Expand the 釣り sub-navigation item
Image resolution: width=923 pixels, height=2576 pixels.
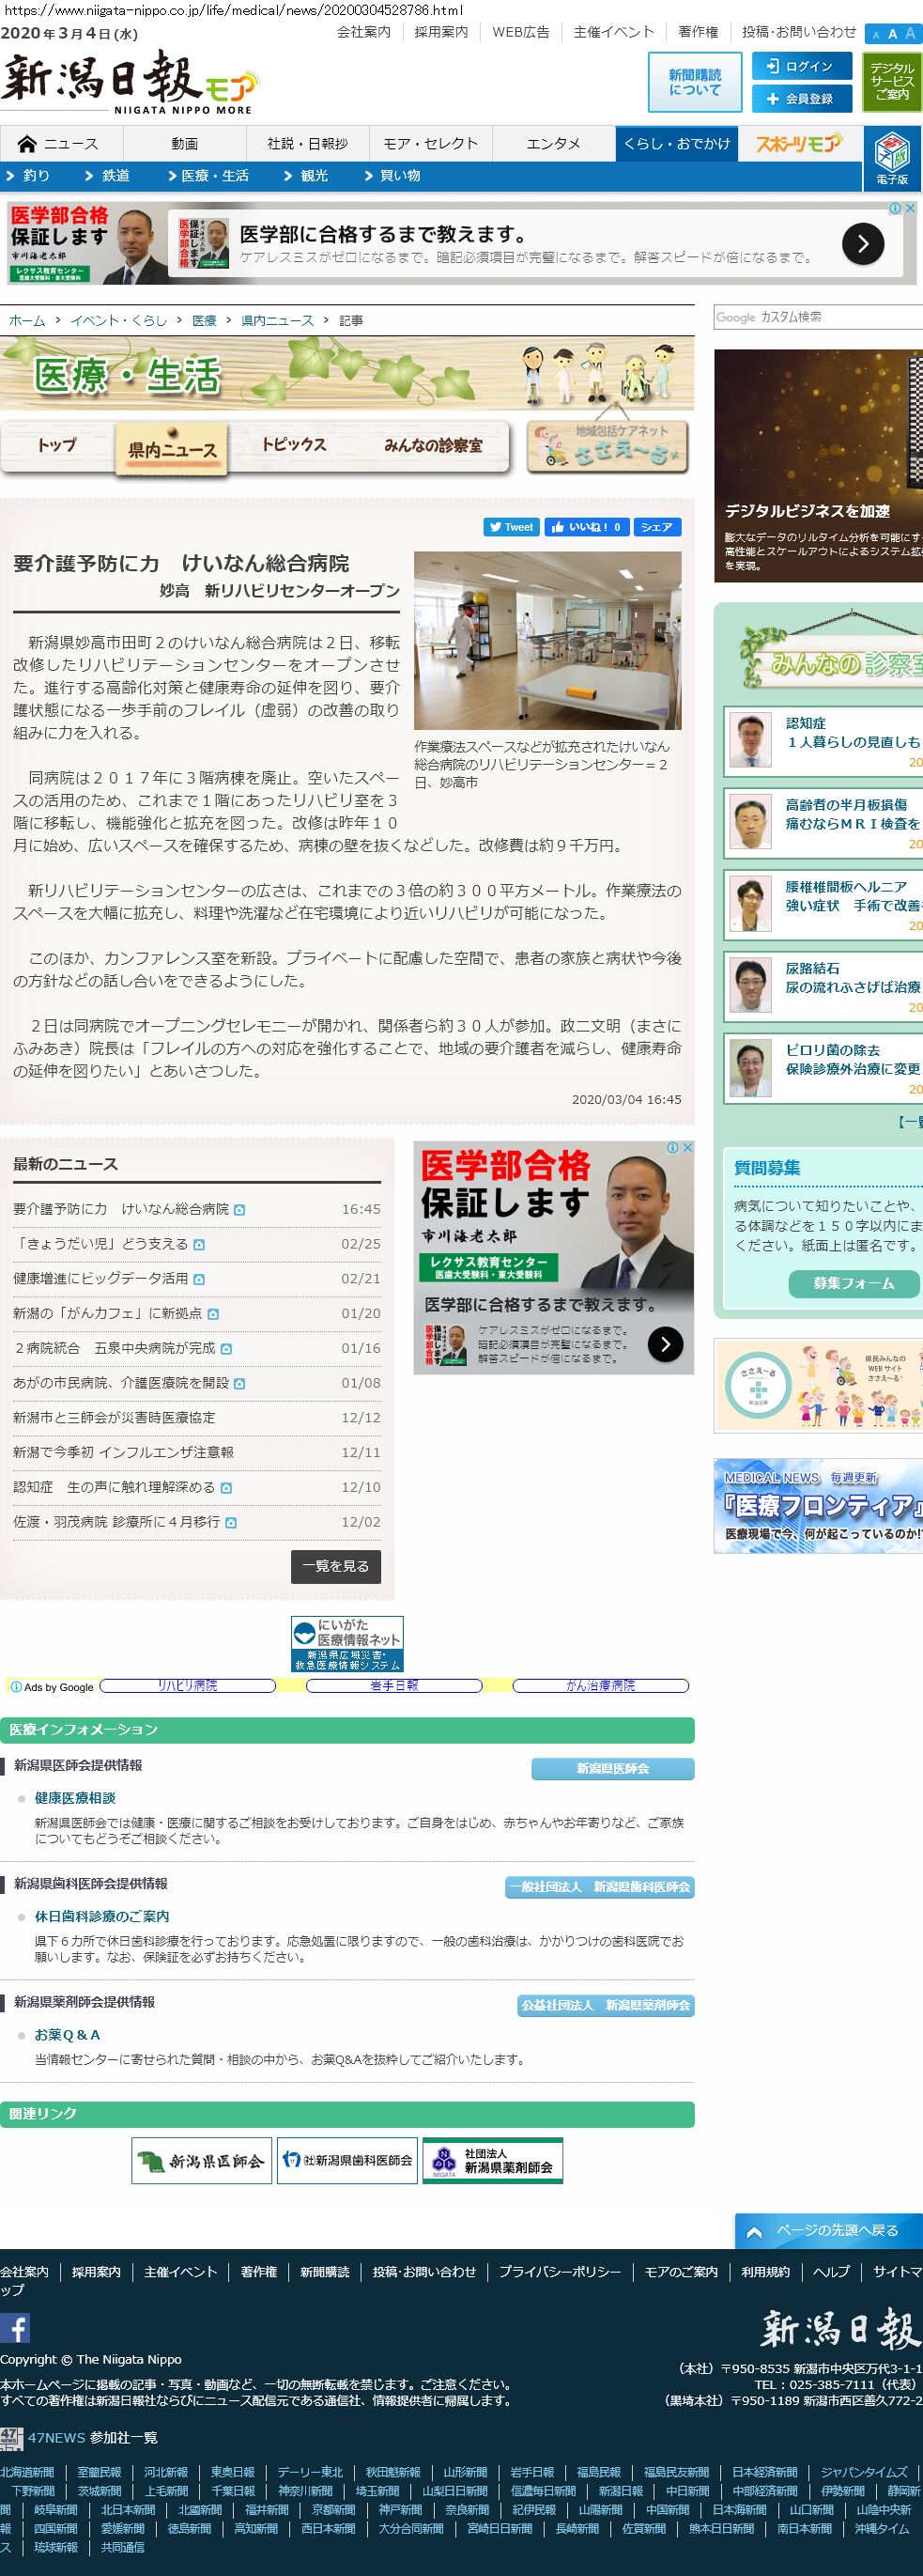tap(28, 176)
